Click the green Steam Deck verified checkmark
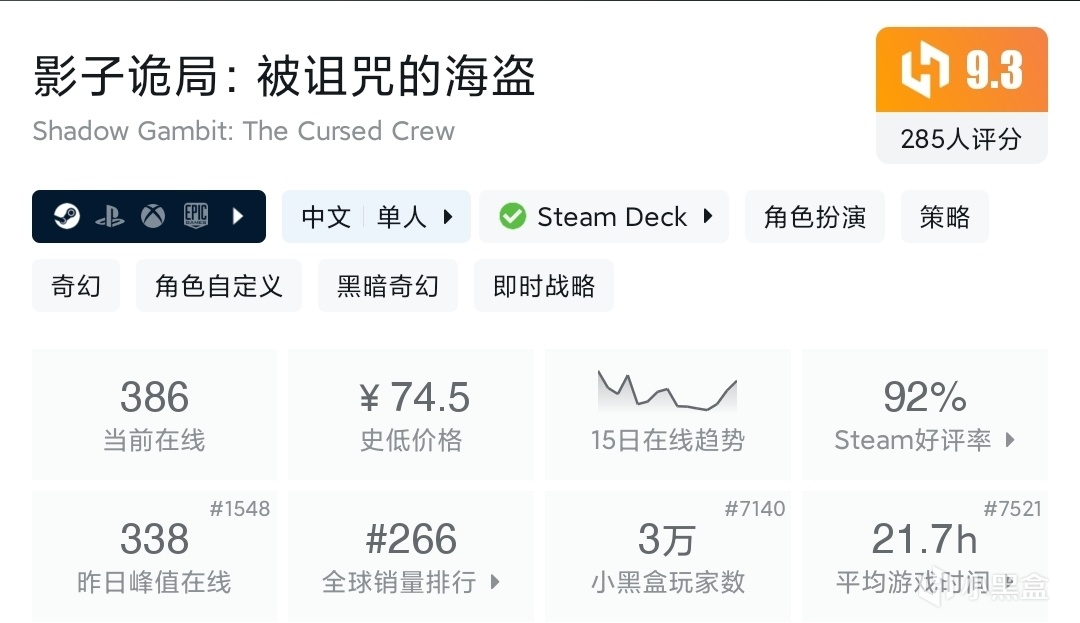 coord(513,217)
